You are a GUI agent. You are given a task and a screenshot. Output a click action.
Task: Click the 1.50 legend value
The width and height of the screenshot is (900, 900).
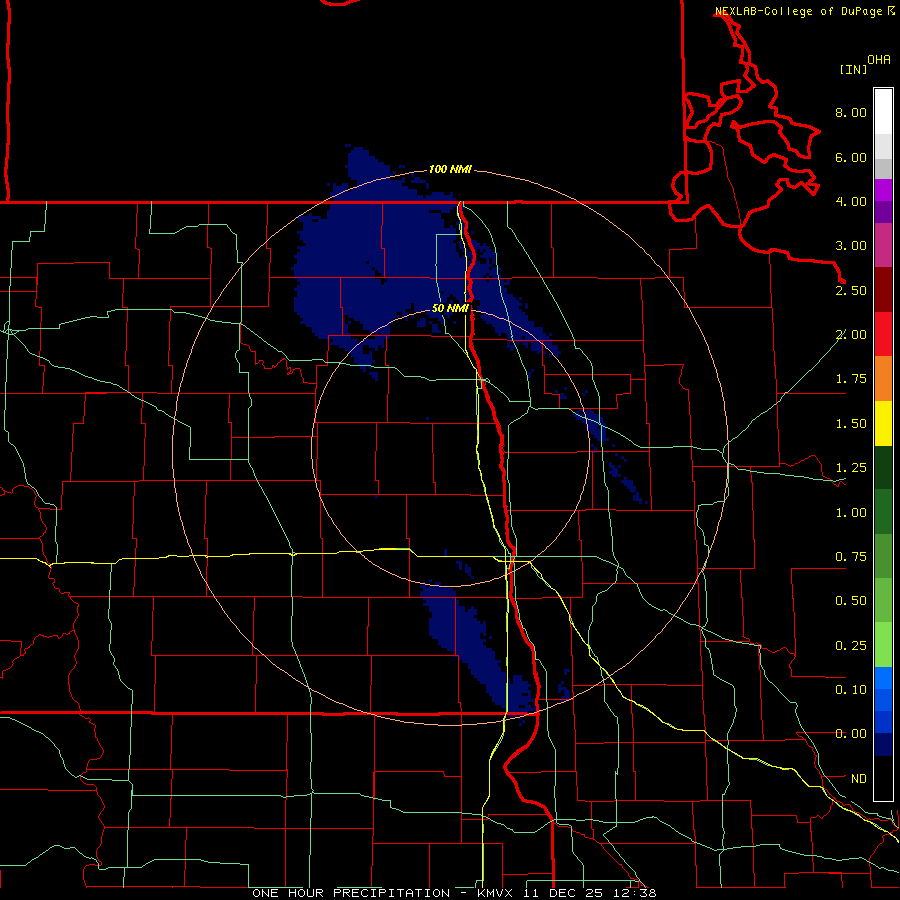point(851,424)
